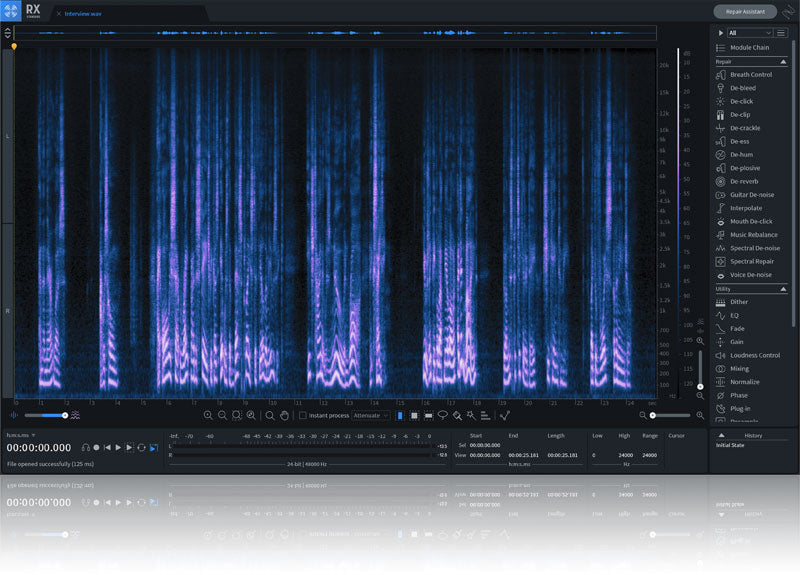800x575 pixels.
Task: Adjust the waveform/spectrogram opacity slider
Action: [45, 415]
